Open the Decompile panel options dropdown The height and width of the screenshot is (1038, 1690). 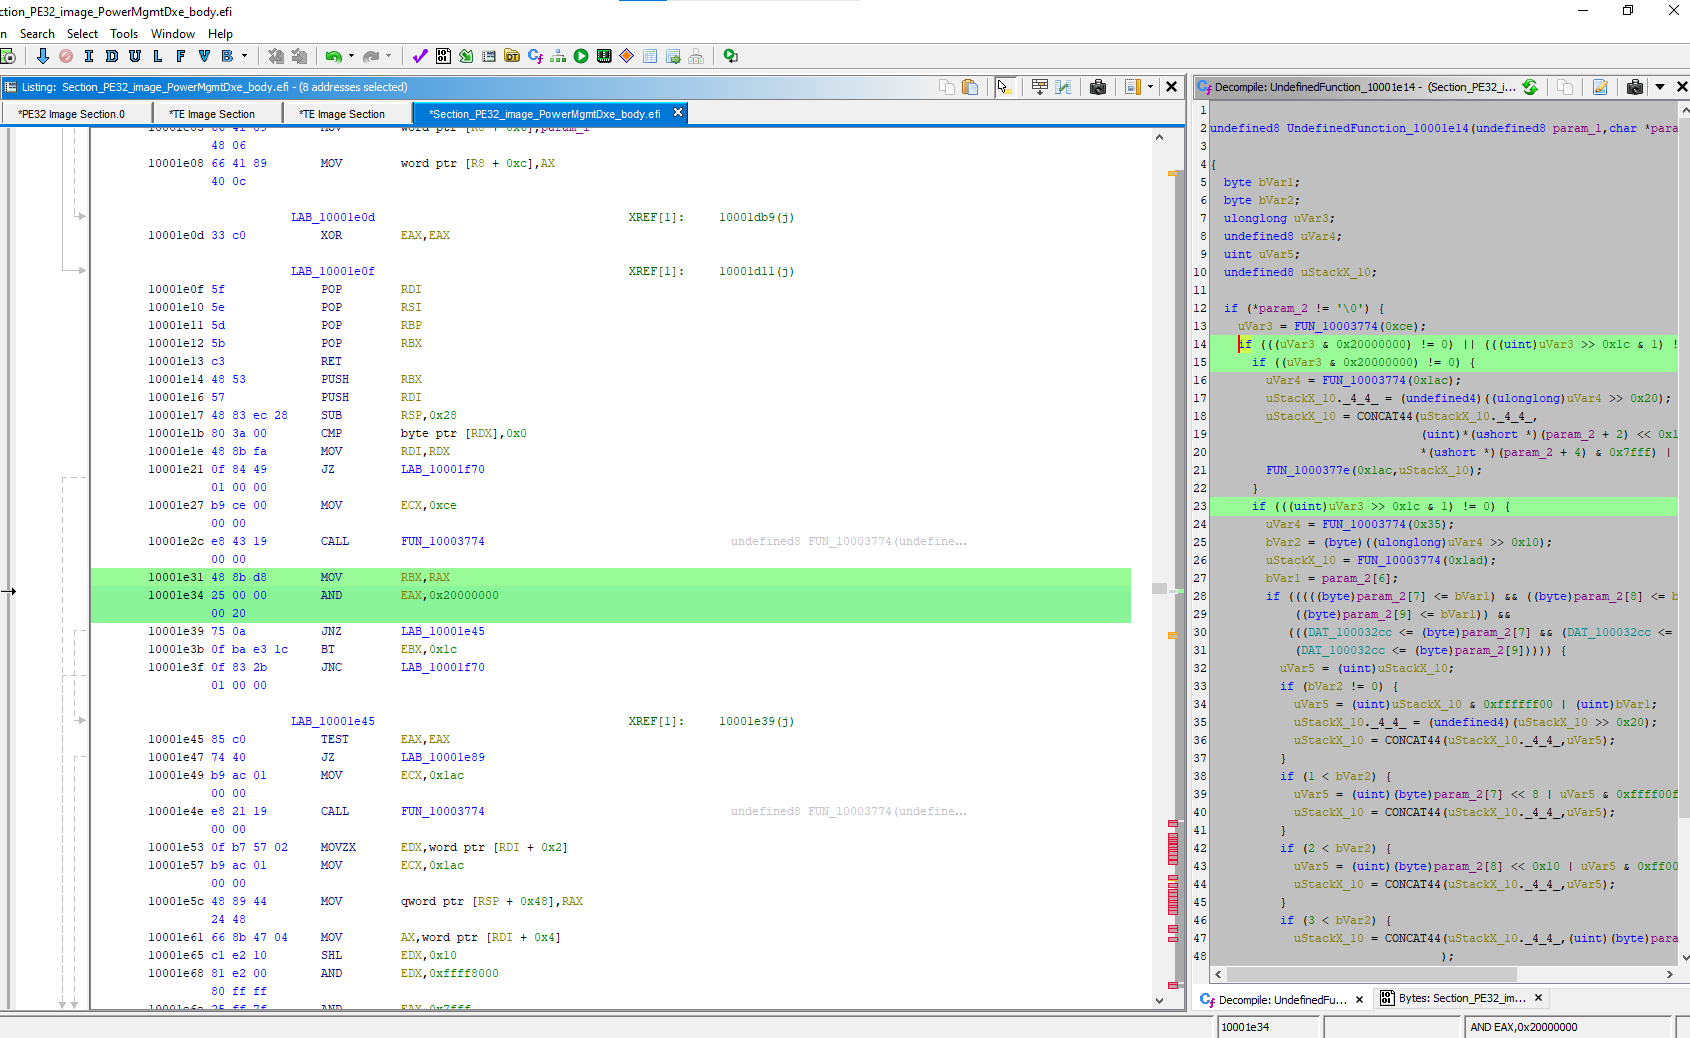pyautogui.click(x=1660, y=87)
